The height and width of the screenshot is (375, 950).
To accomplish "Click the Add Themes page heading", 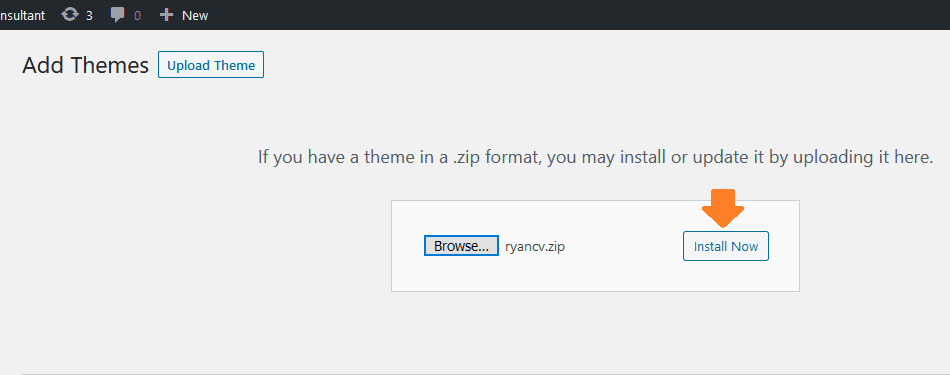I will (85, 65).
